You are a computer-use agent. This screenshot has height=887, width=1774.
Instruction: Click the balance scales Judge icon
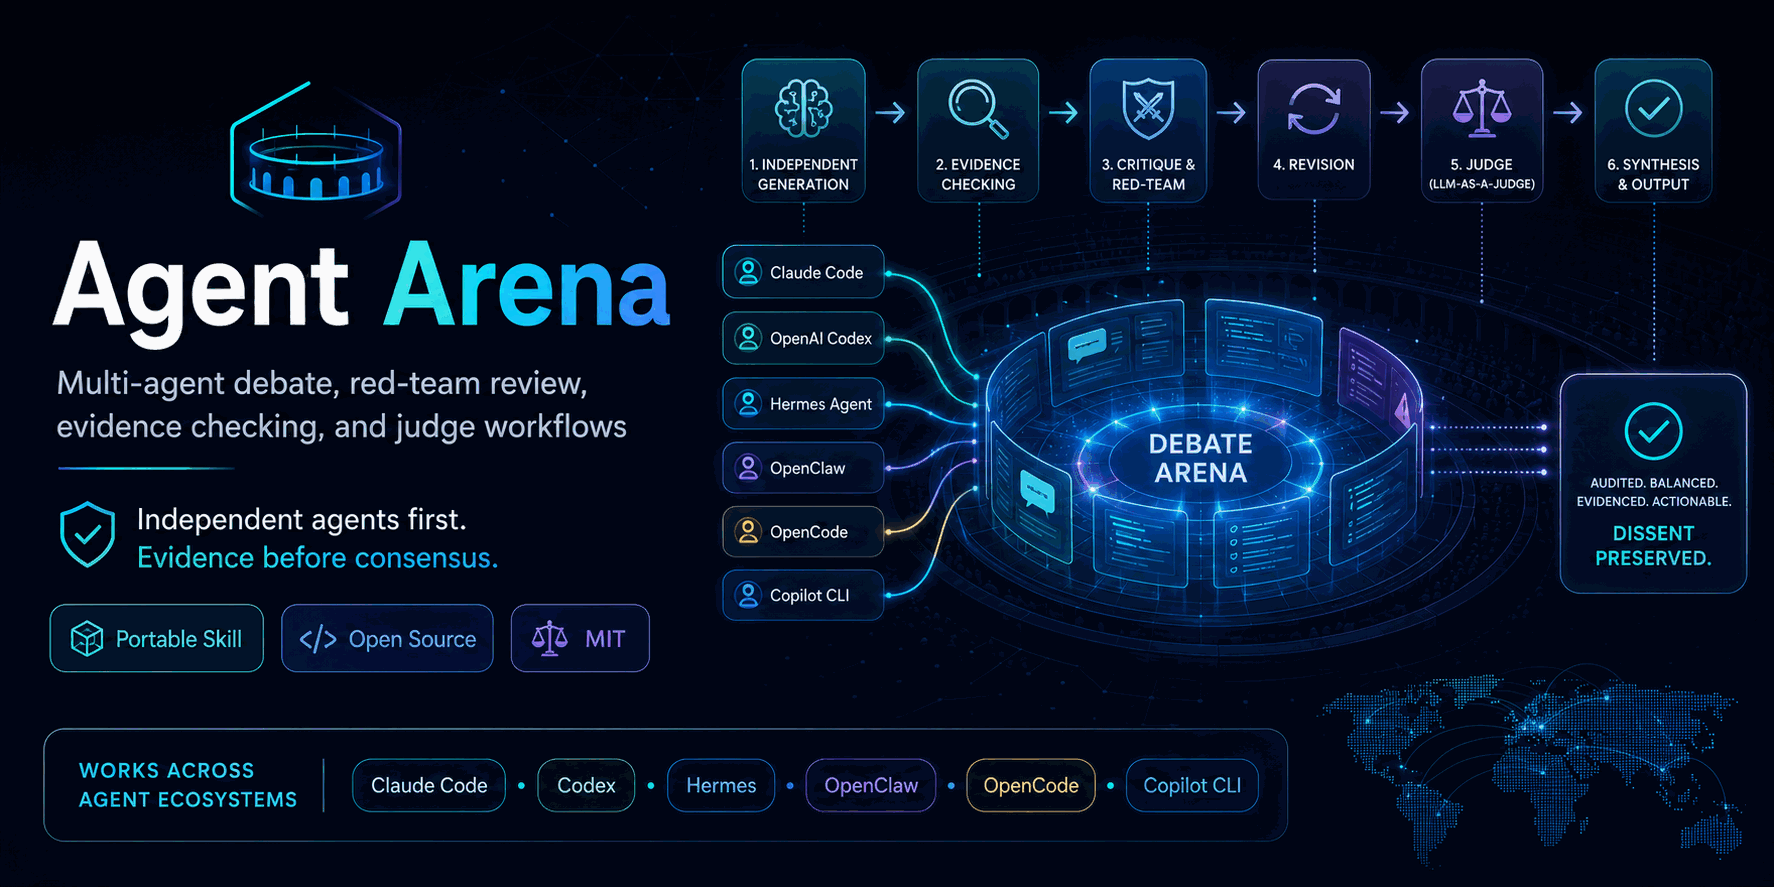tap(1481, 108)
